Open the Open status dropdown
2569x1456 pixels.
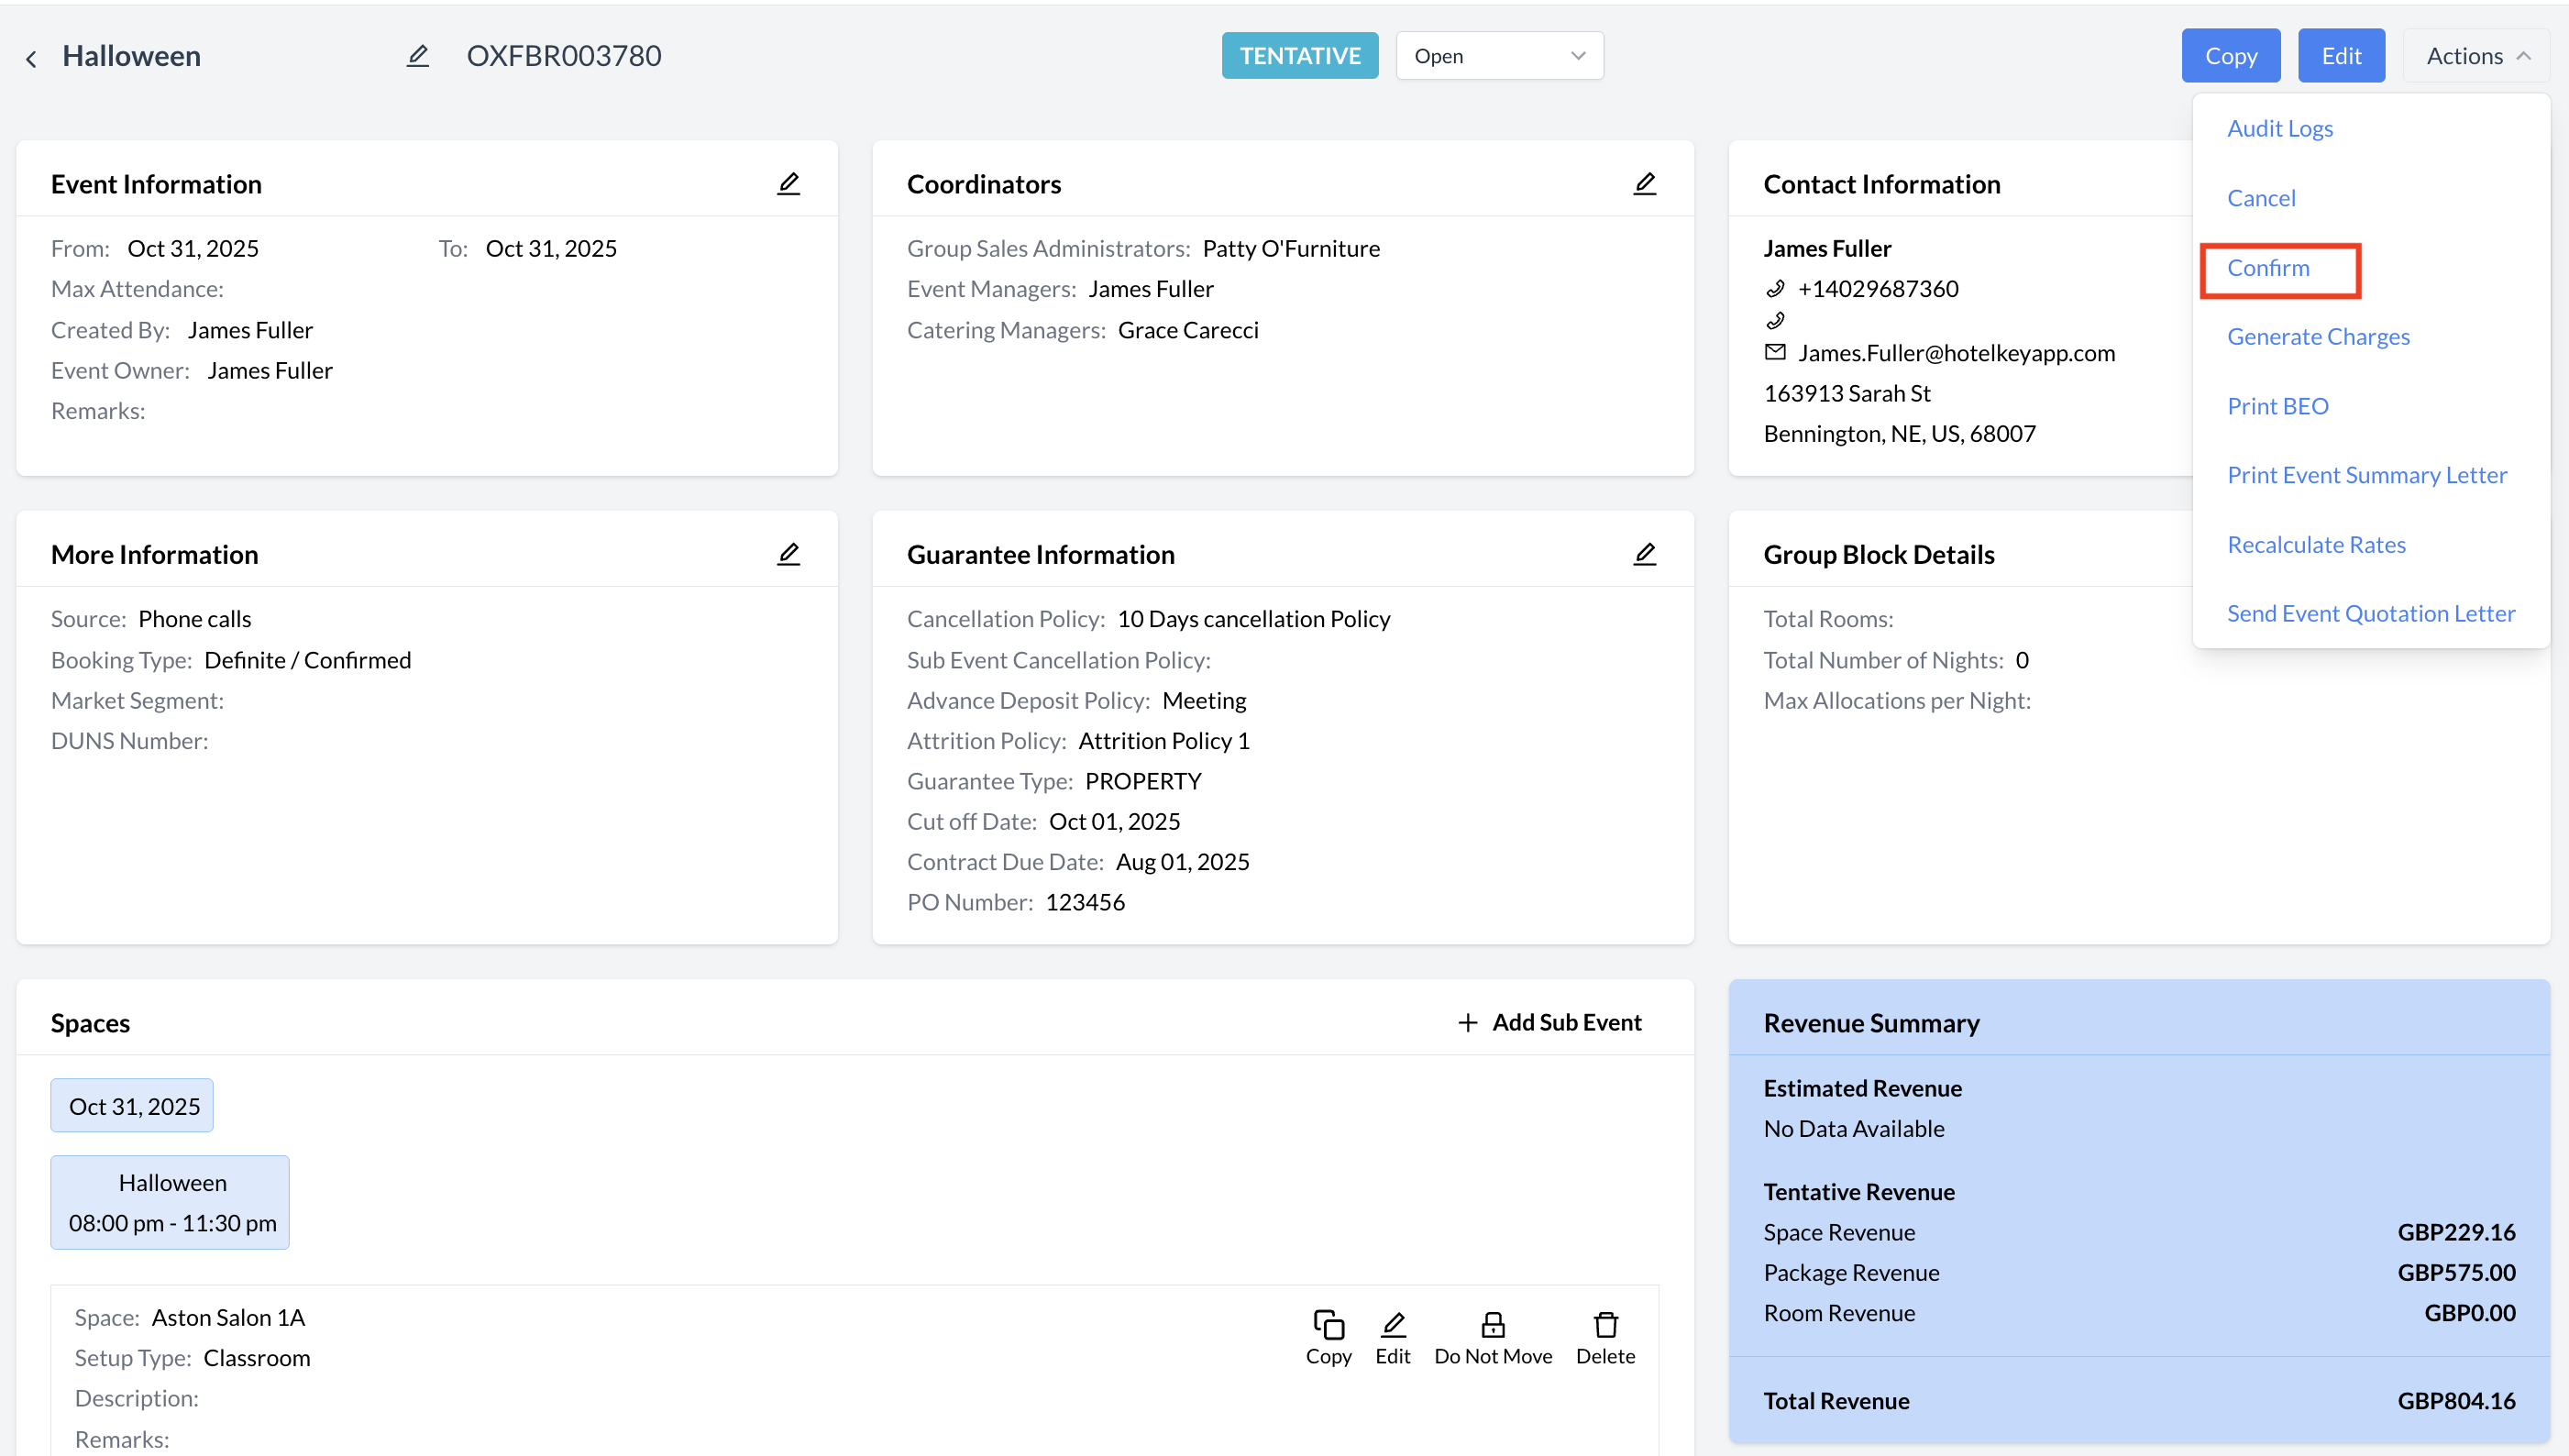tap(1499, 56)
